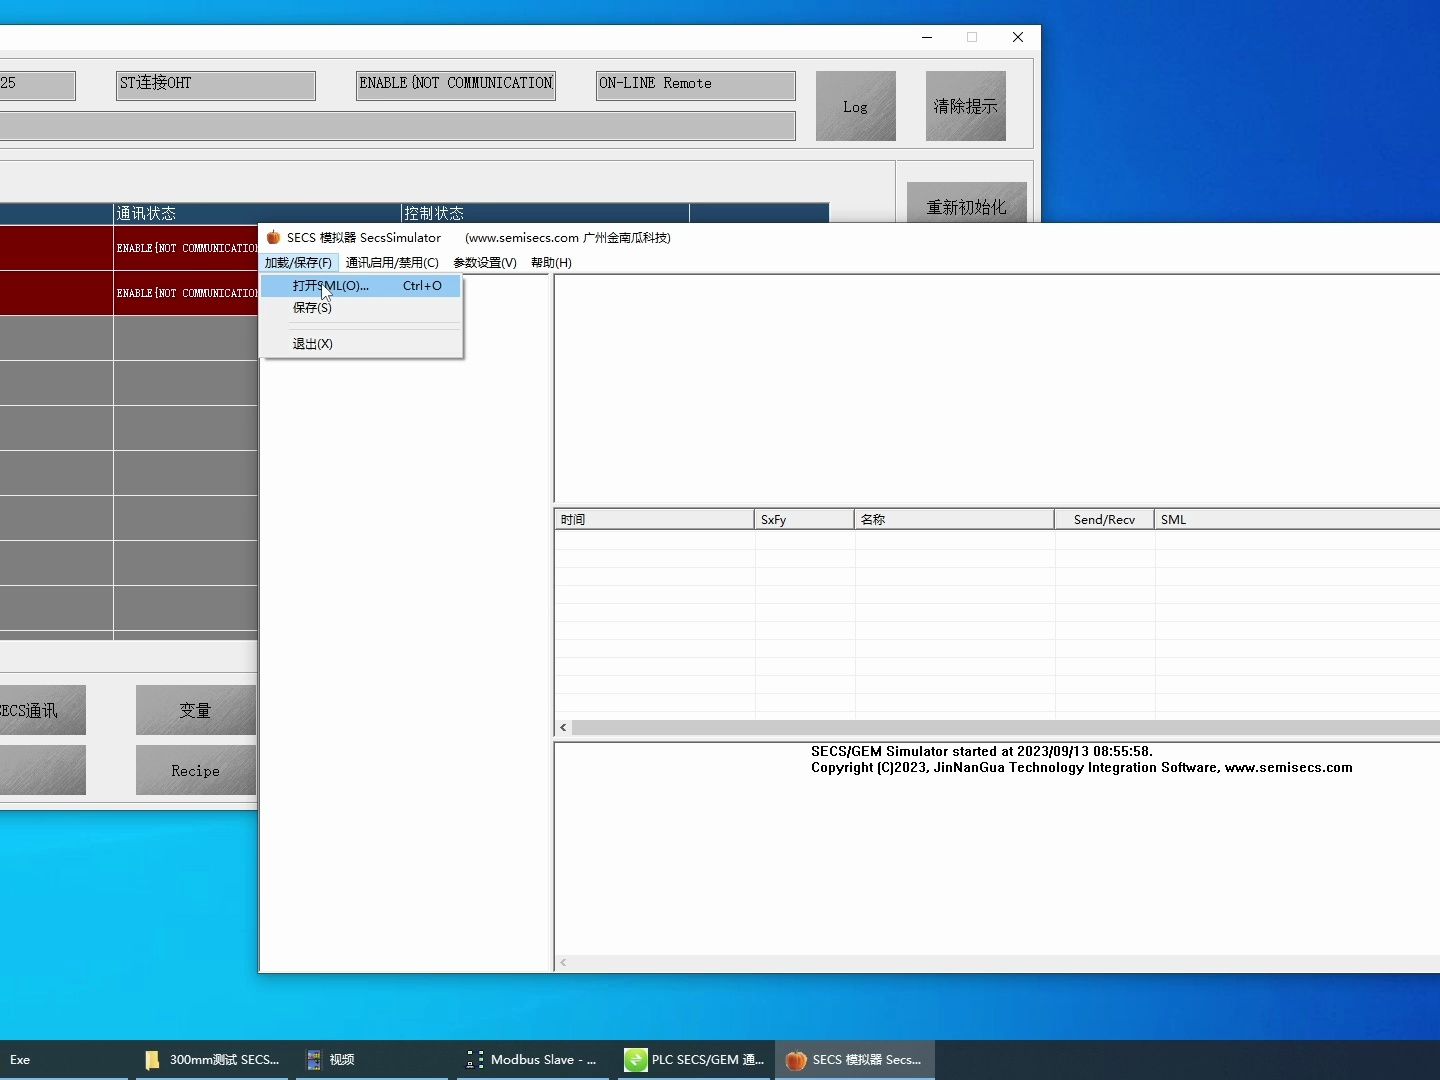Click the SML column header
1440x1080 pixels.
point(1297,519)
